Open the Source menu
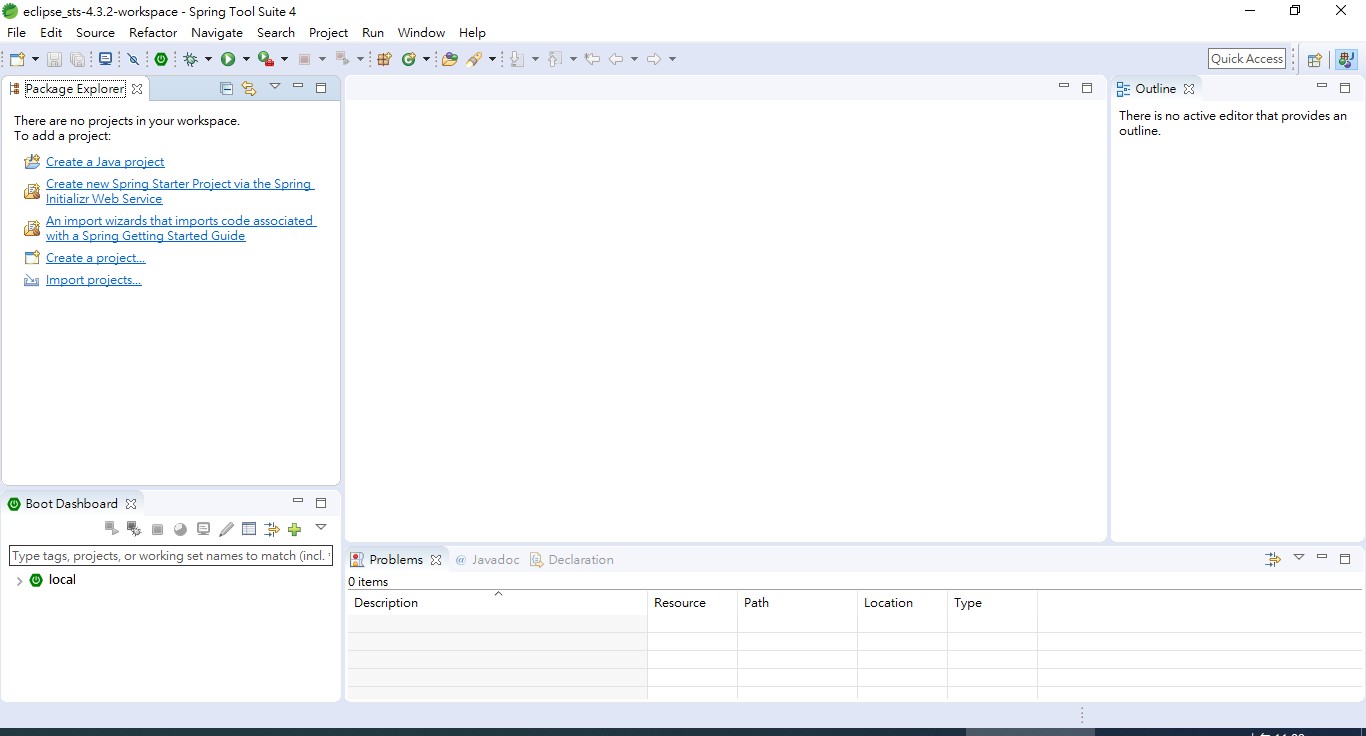 [95, 33]
